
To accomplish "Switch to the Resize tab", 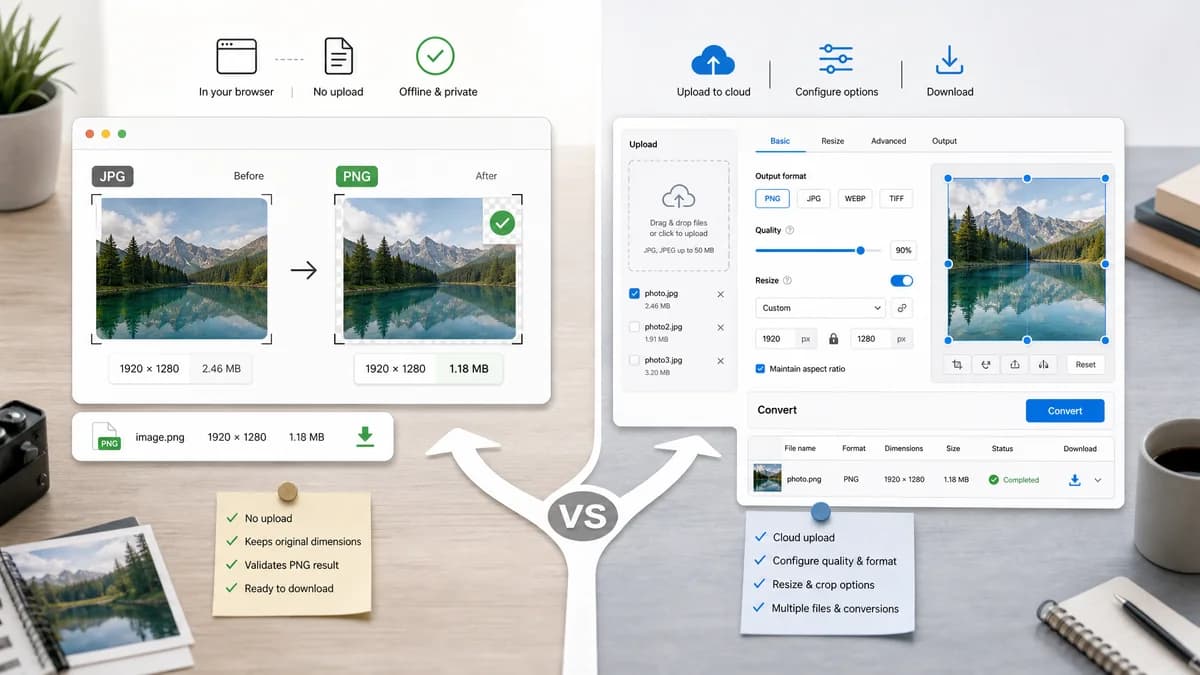I will 833,141.
